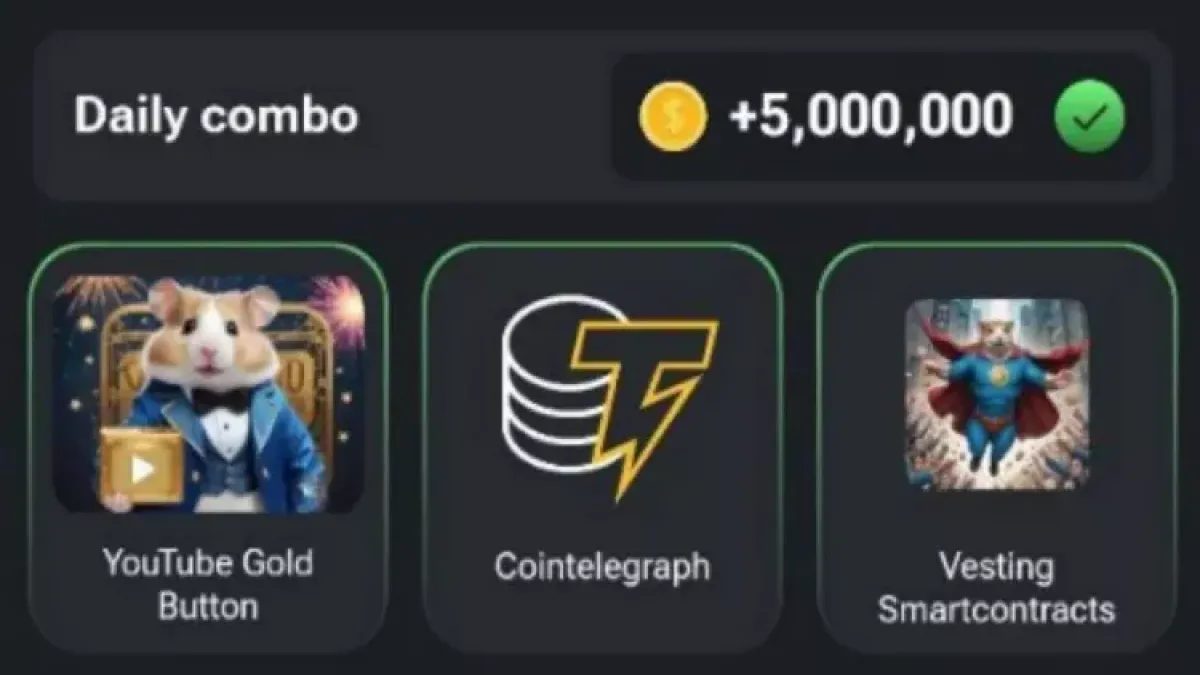Select the hamster in blue tuxedo image

208,394
